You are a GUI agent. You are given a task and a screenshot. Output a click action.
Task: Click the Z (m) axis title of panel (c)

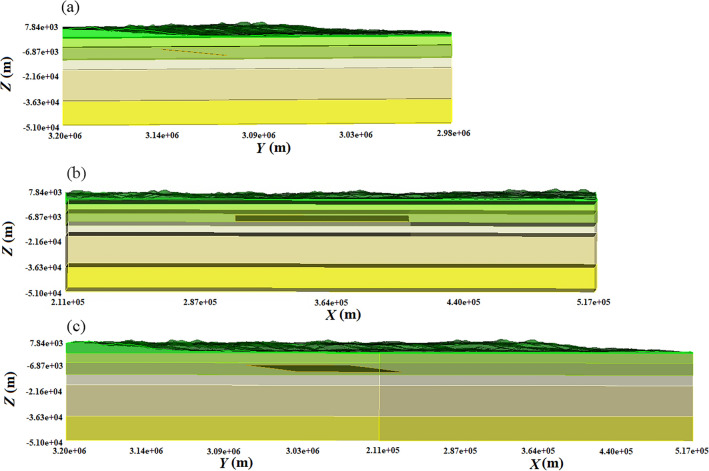tap(9, 389)
